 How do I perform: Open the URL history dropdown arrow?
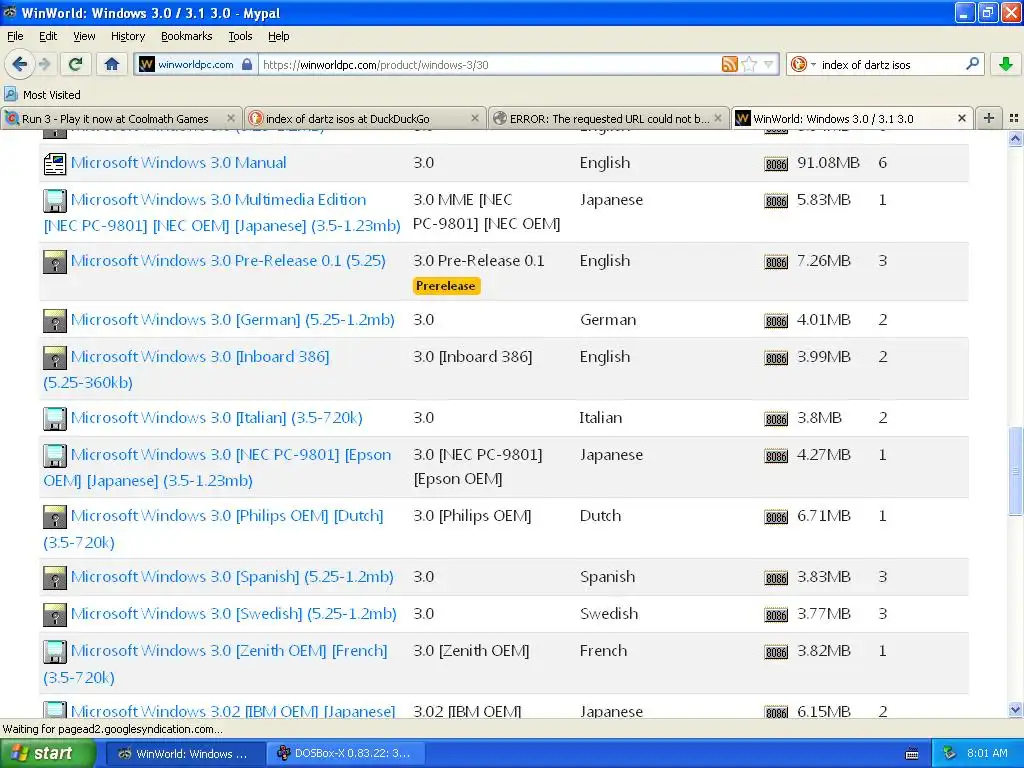769,64
